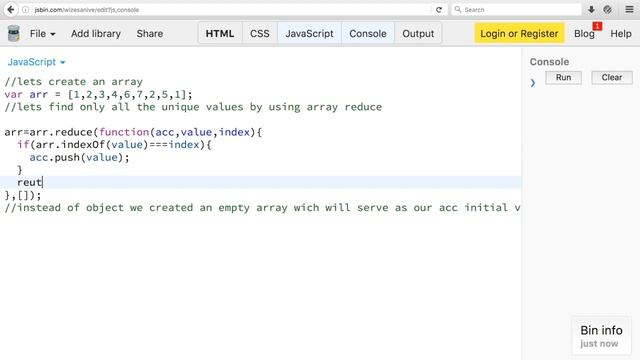This screenshot has height=360, width=640.
Task: Click the '//instead of object' comment line
Action: [x=262, y=207]
